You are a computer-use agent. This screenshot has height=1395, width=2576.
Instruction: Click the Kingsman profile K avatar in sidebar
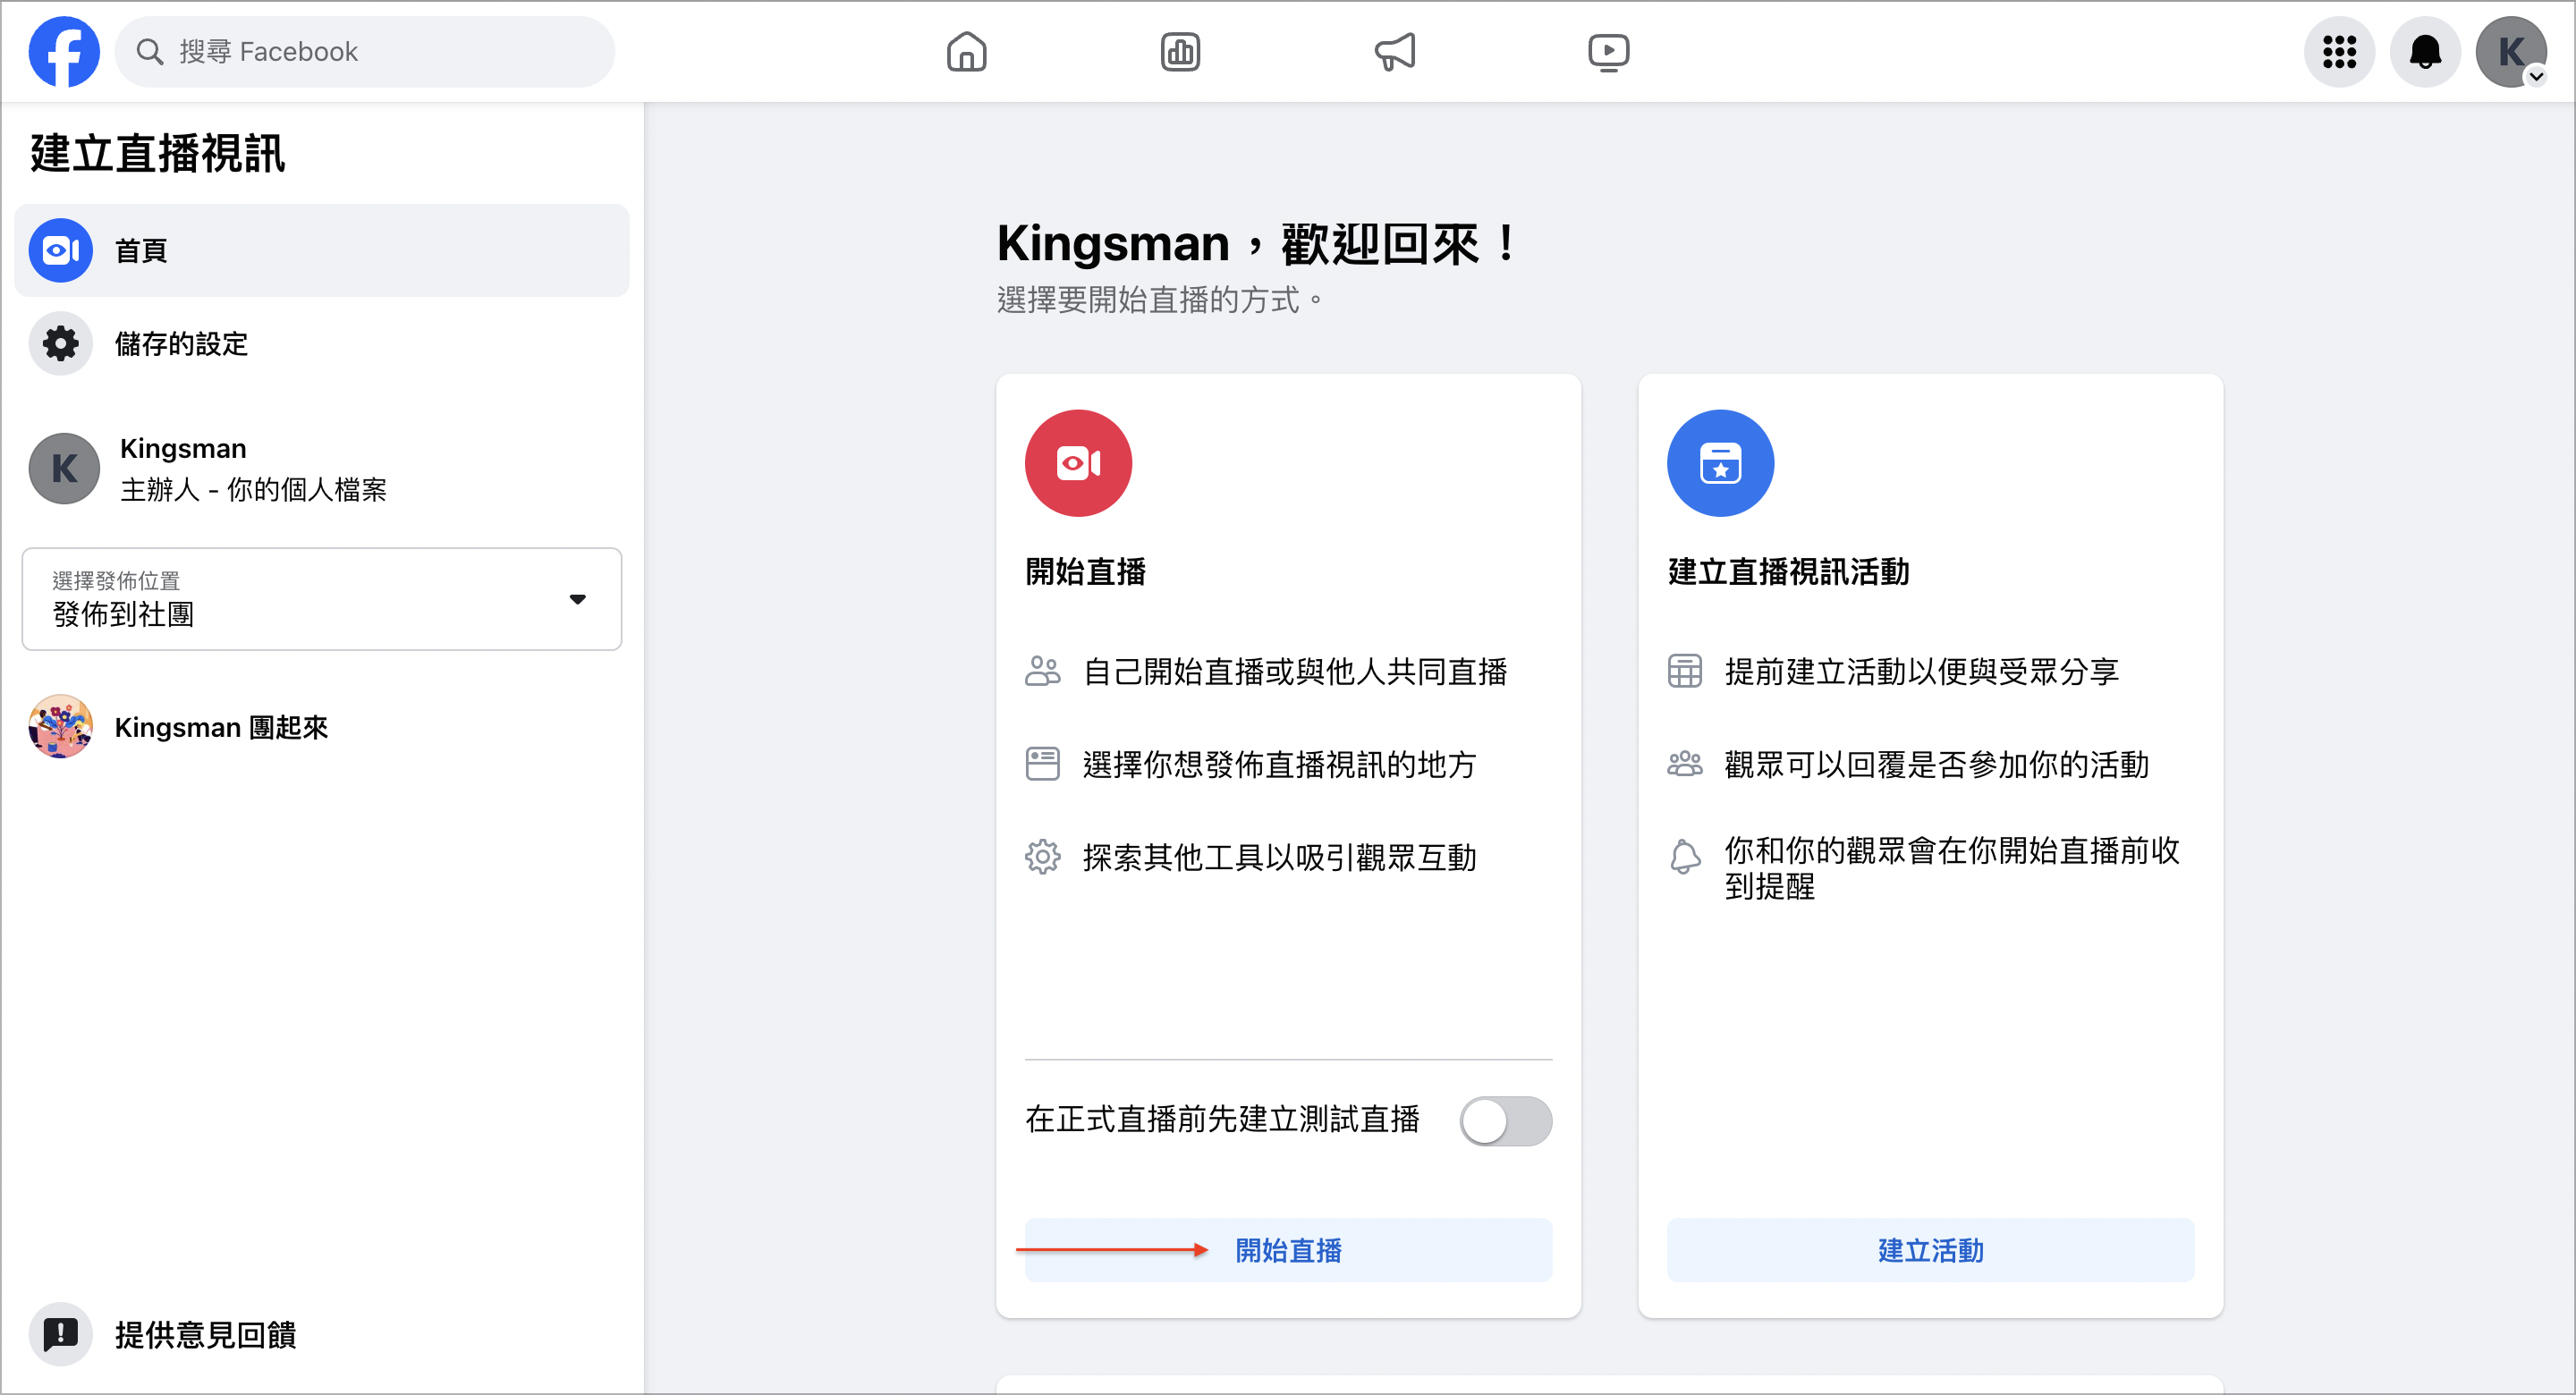point(64,468)
